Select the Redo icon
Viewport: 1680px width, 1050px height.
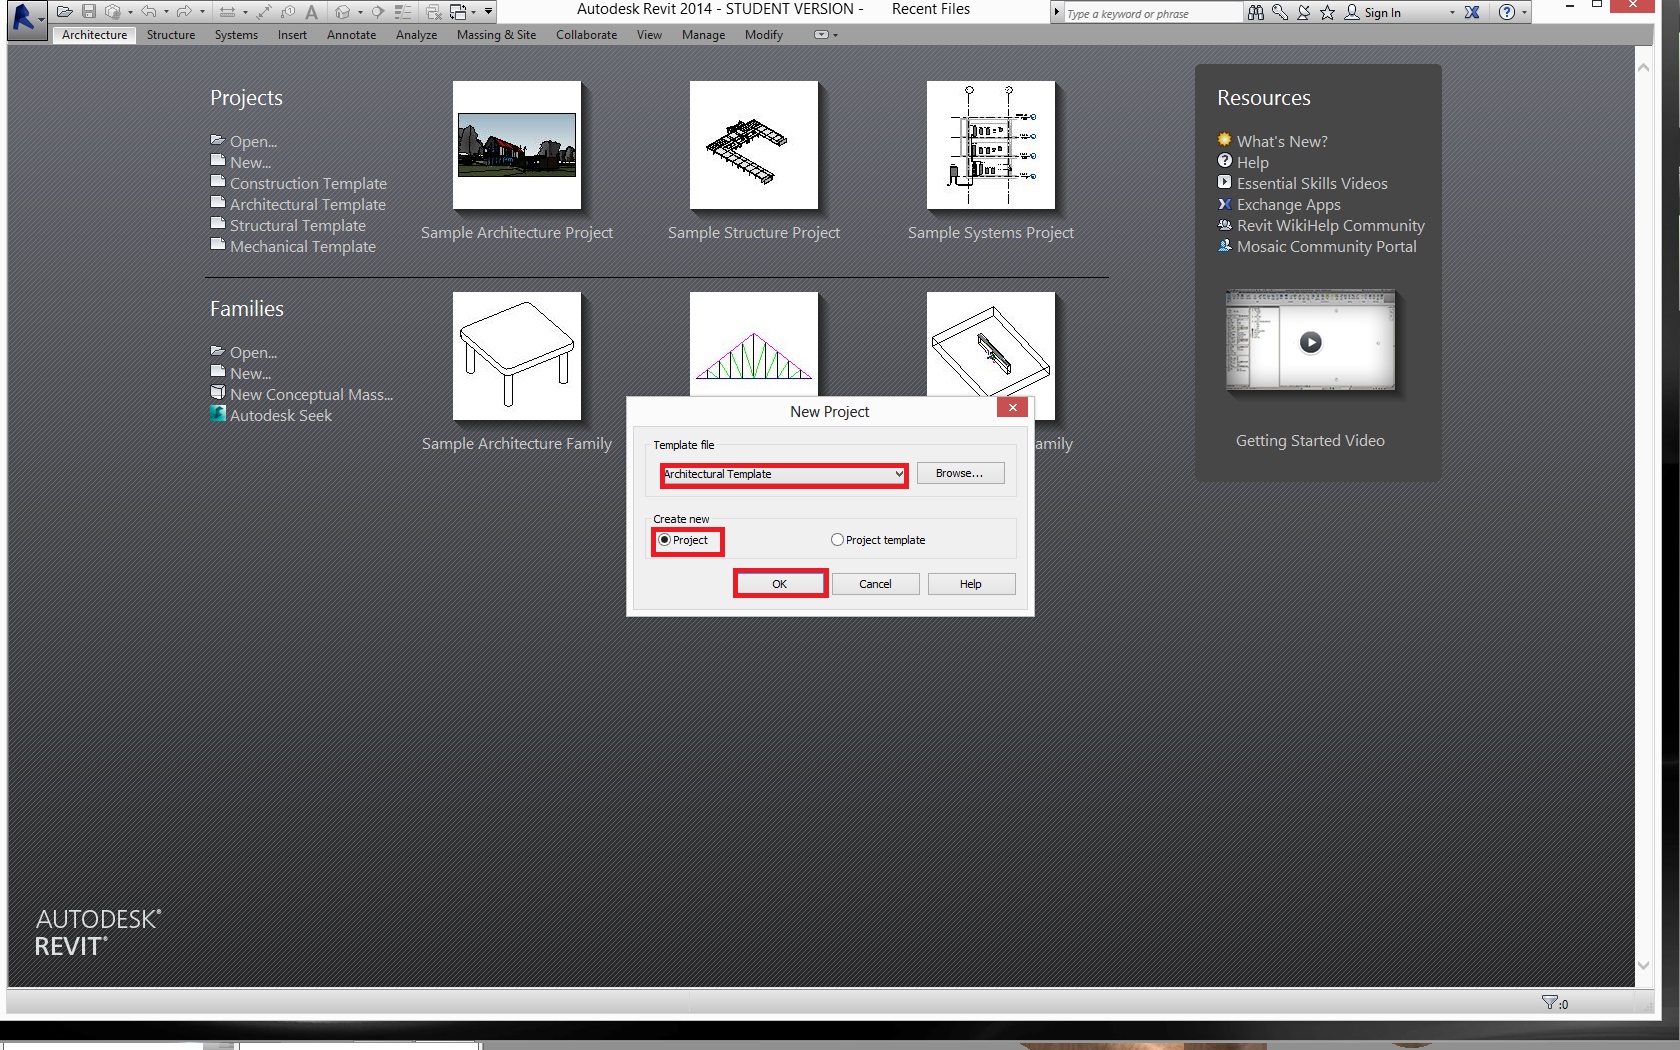click(184, 12)
